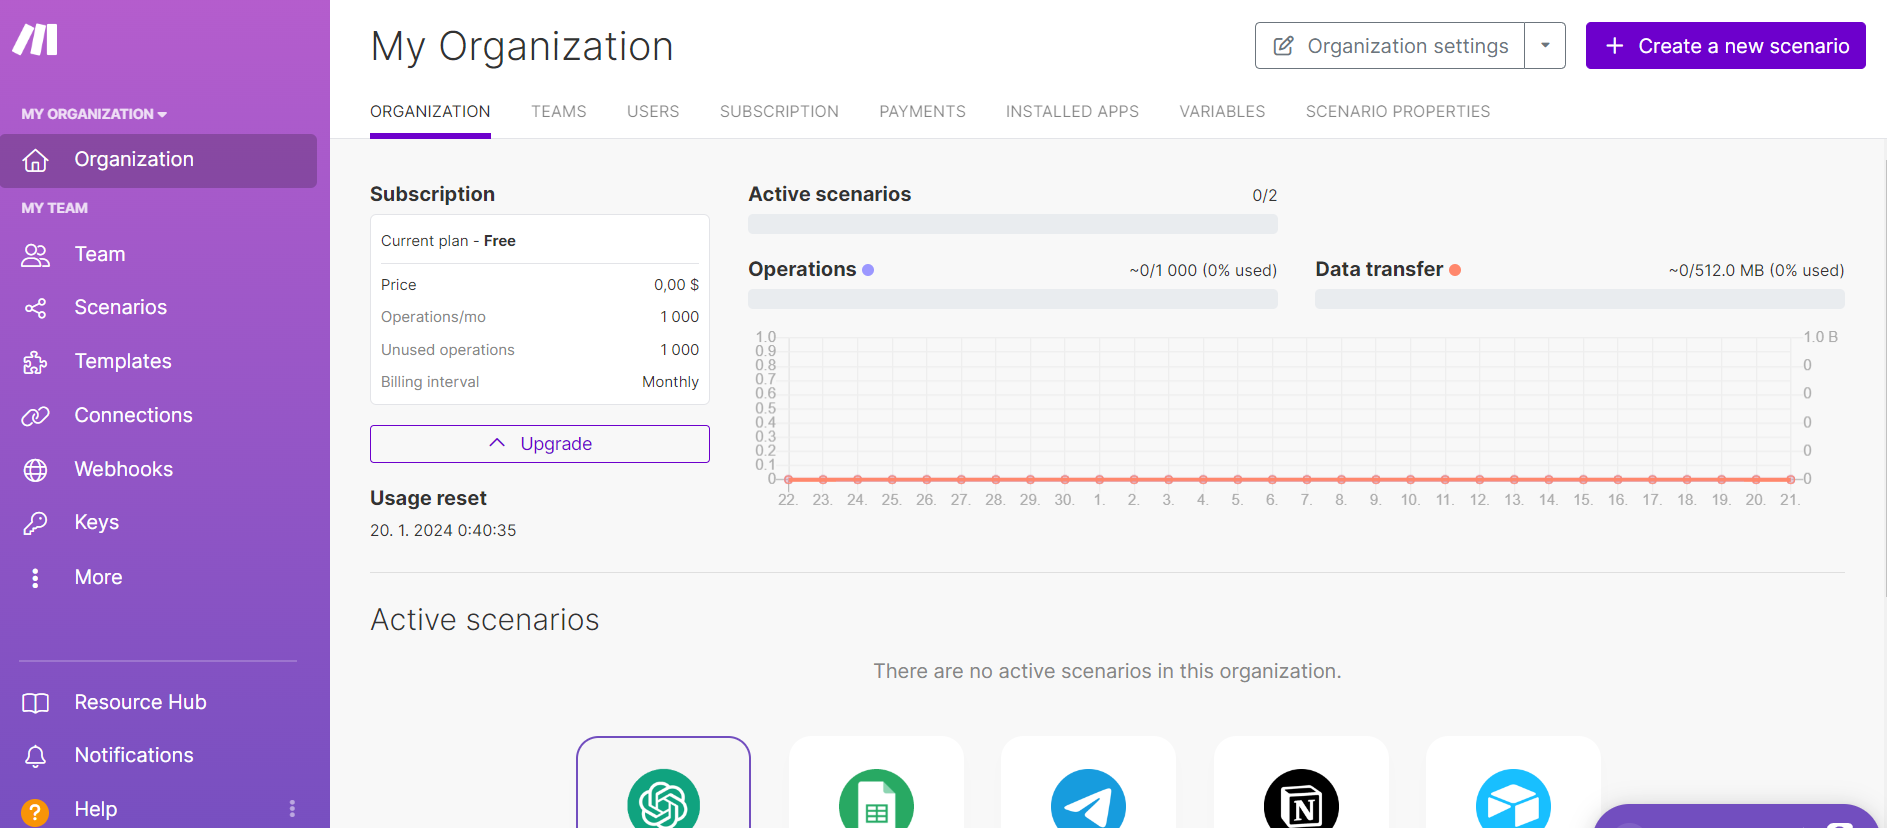Open the Templates puzzle icon

coord(35,362)
